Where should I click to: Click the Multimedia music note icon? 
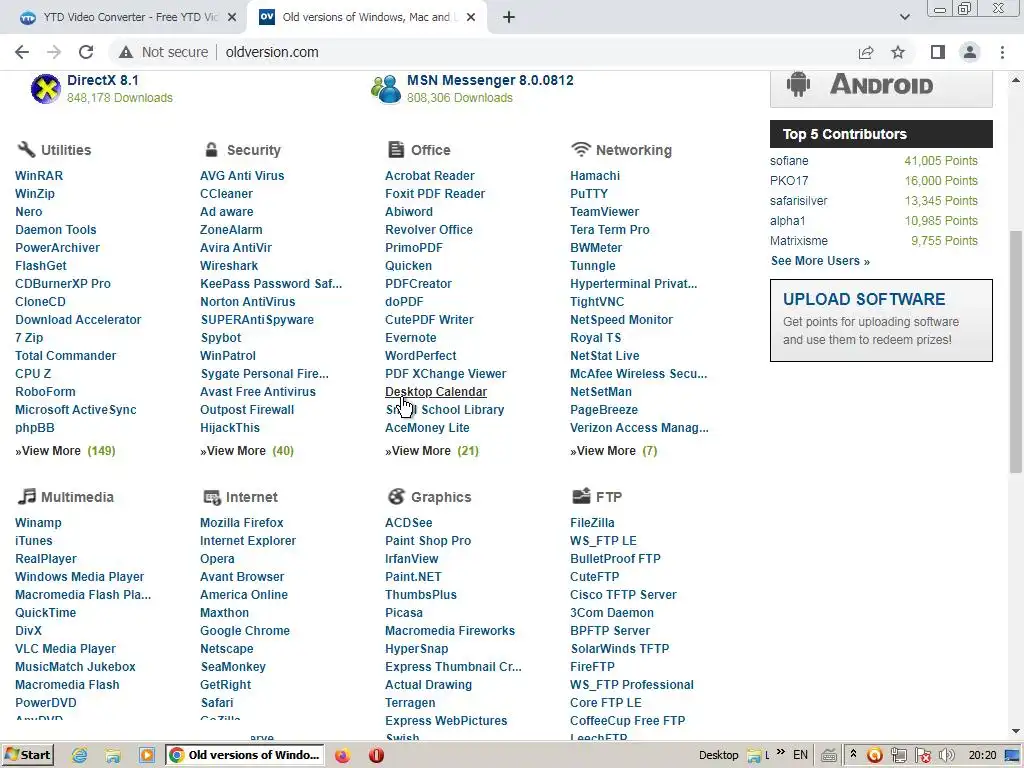coord(26,496)
